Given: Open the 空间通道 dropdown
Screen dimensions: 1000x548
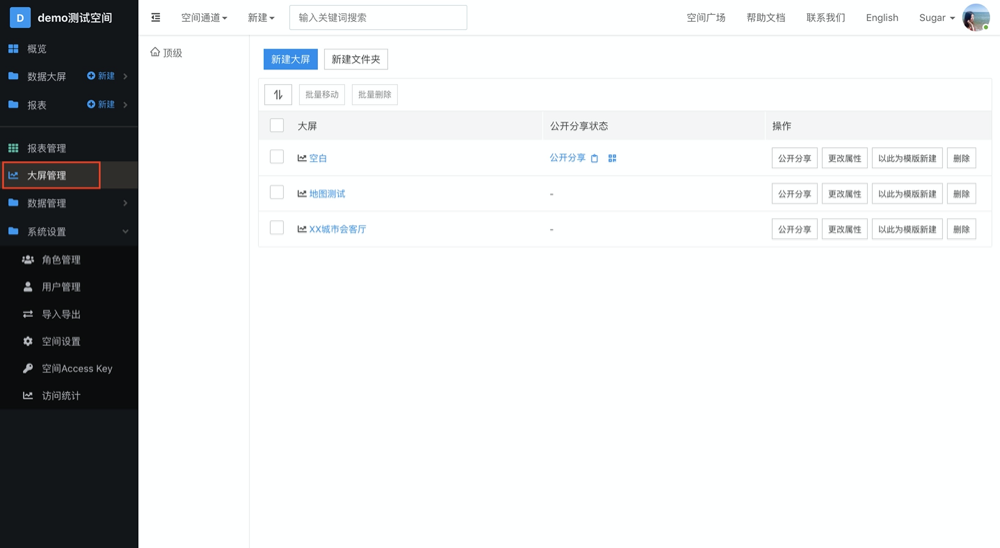Looking at the screenshot, I should click(204, 18).
